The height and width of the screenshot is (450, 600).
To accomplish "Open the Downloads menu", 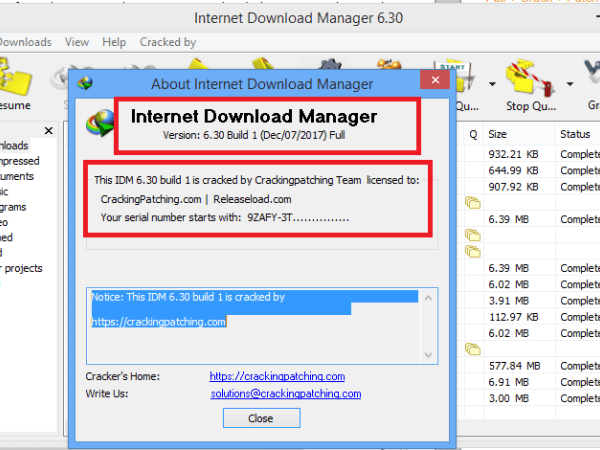I will pyautogui.click(x=25, y=42).
